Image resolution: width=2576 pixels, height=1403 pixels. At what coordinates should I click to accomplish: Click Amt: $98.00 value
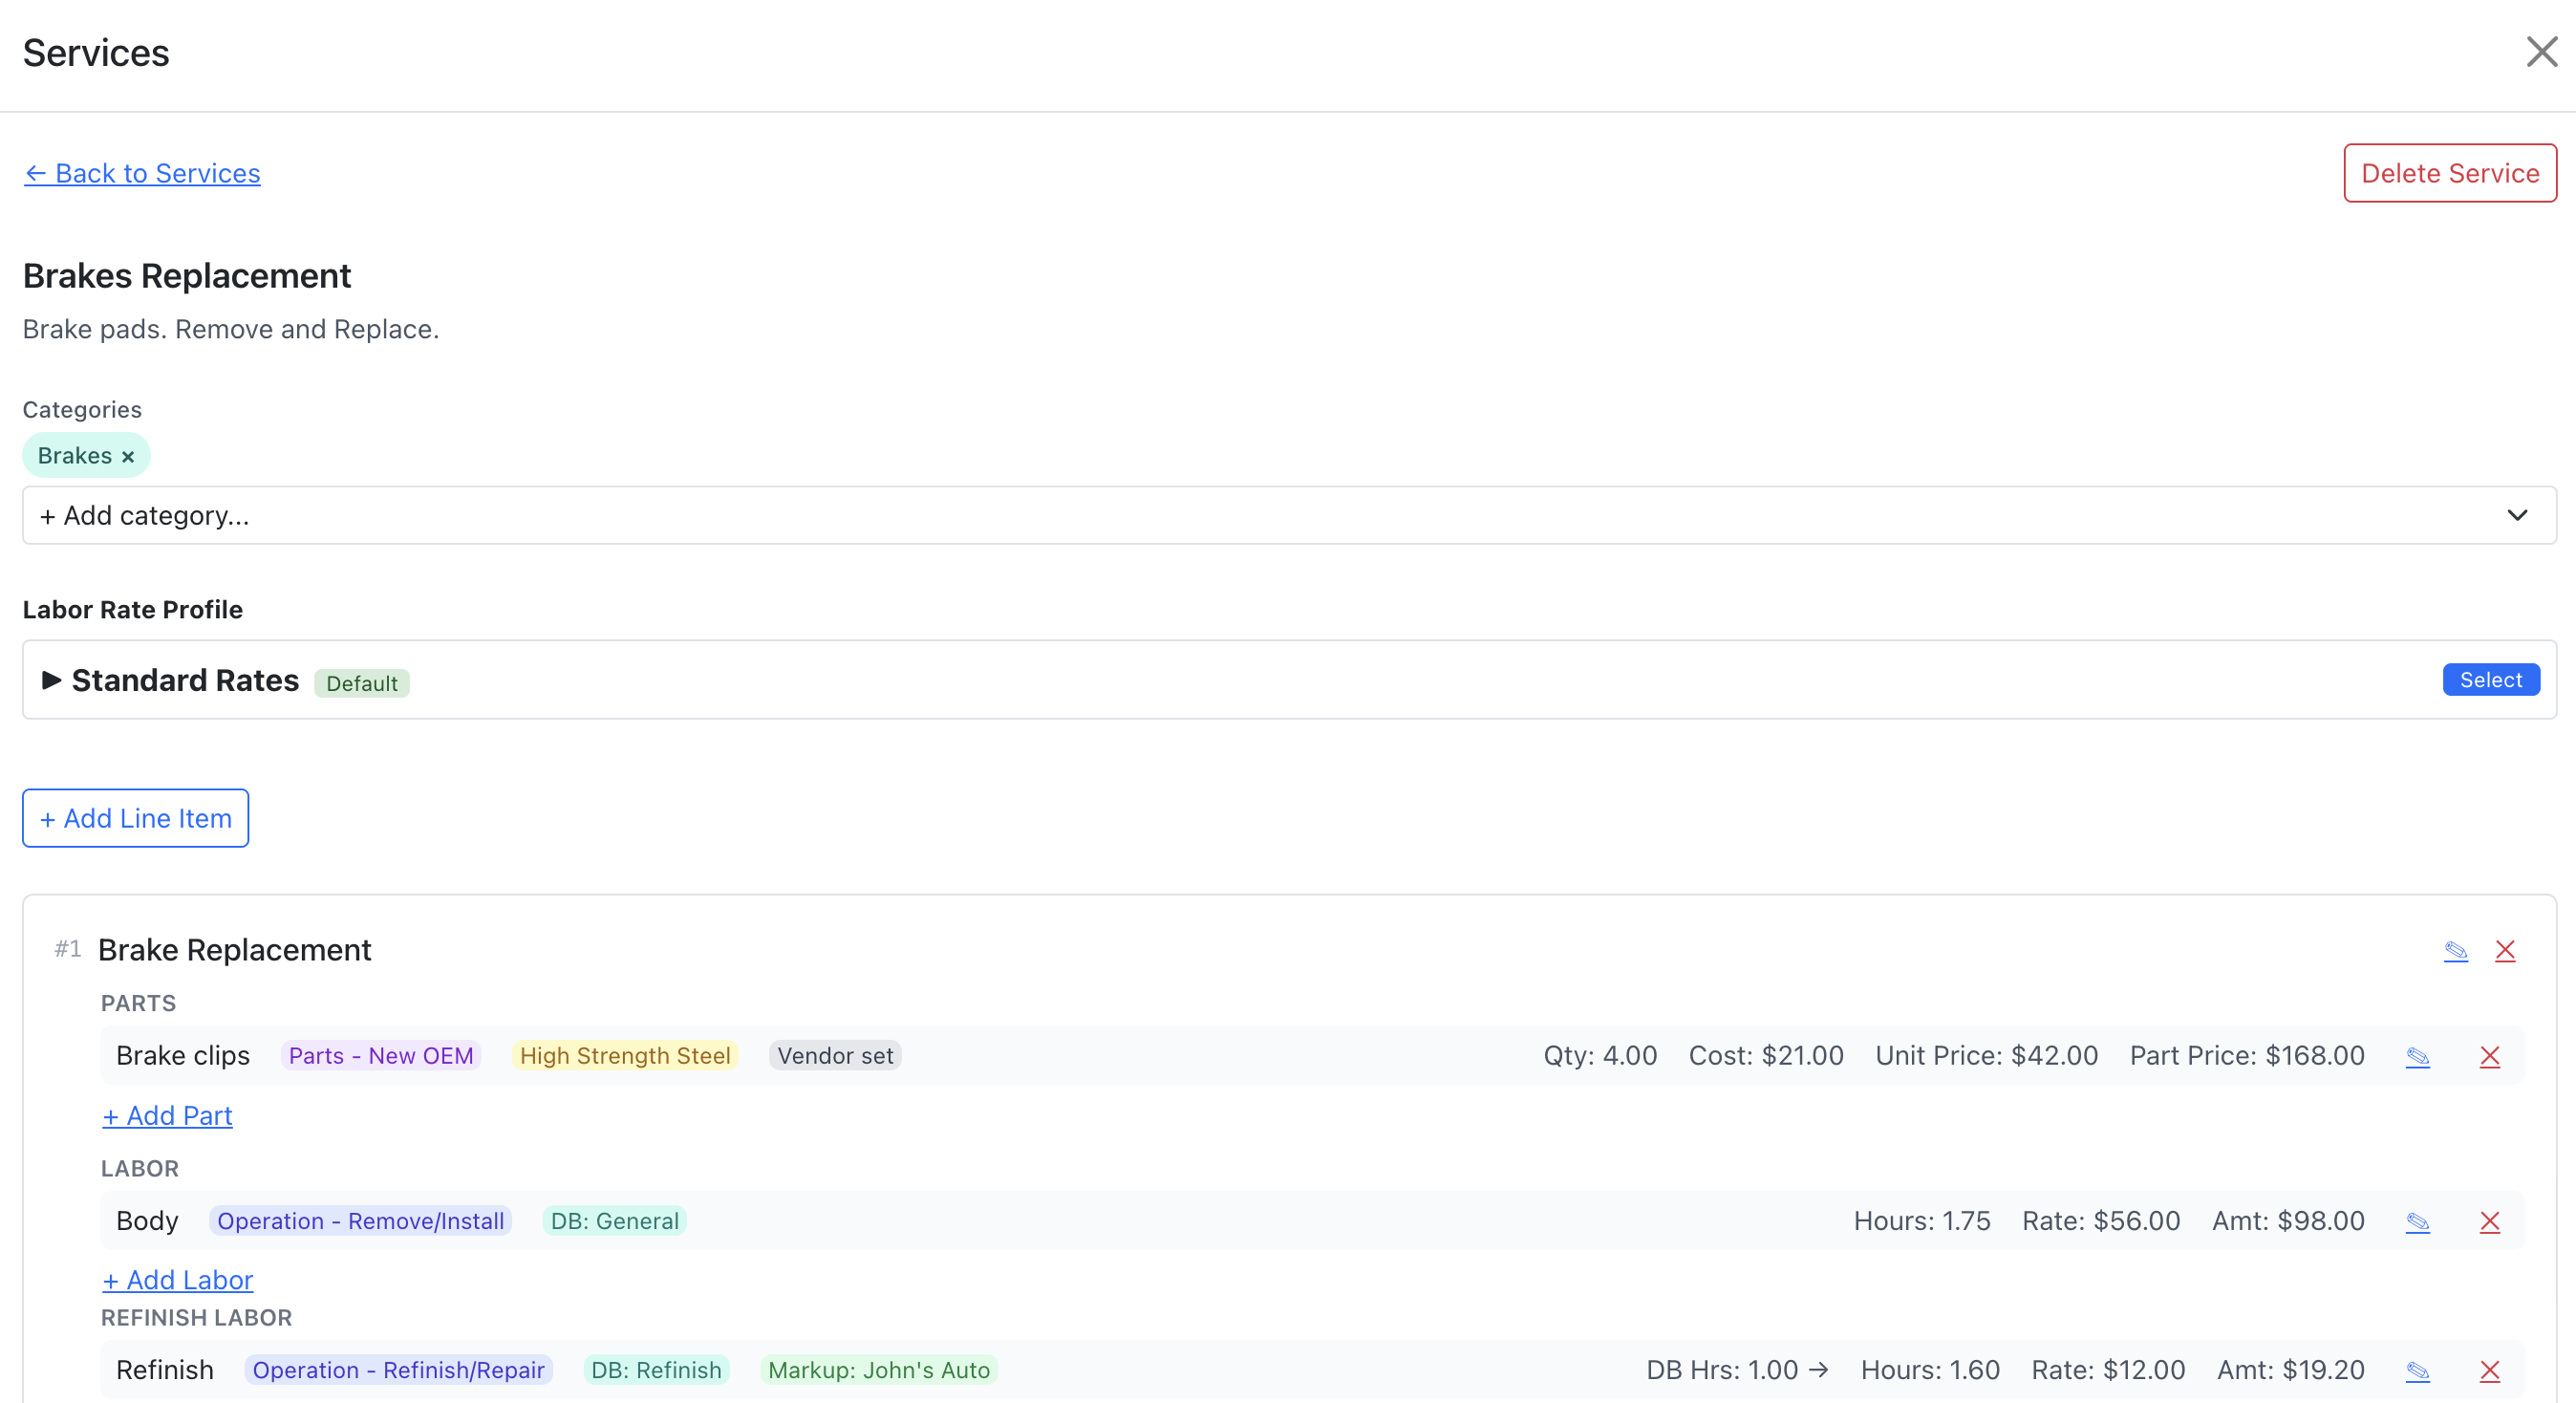coord(2288,1221)
